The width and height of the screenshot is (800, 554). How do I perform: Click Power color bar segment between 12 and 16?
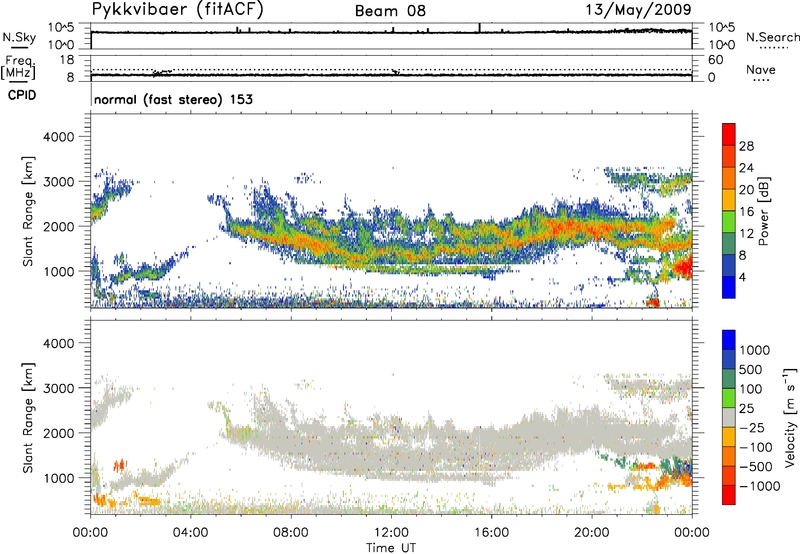click(x=729, y=221)
